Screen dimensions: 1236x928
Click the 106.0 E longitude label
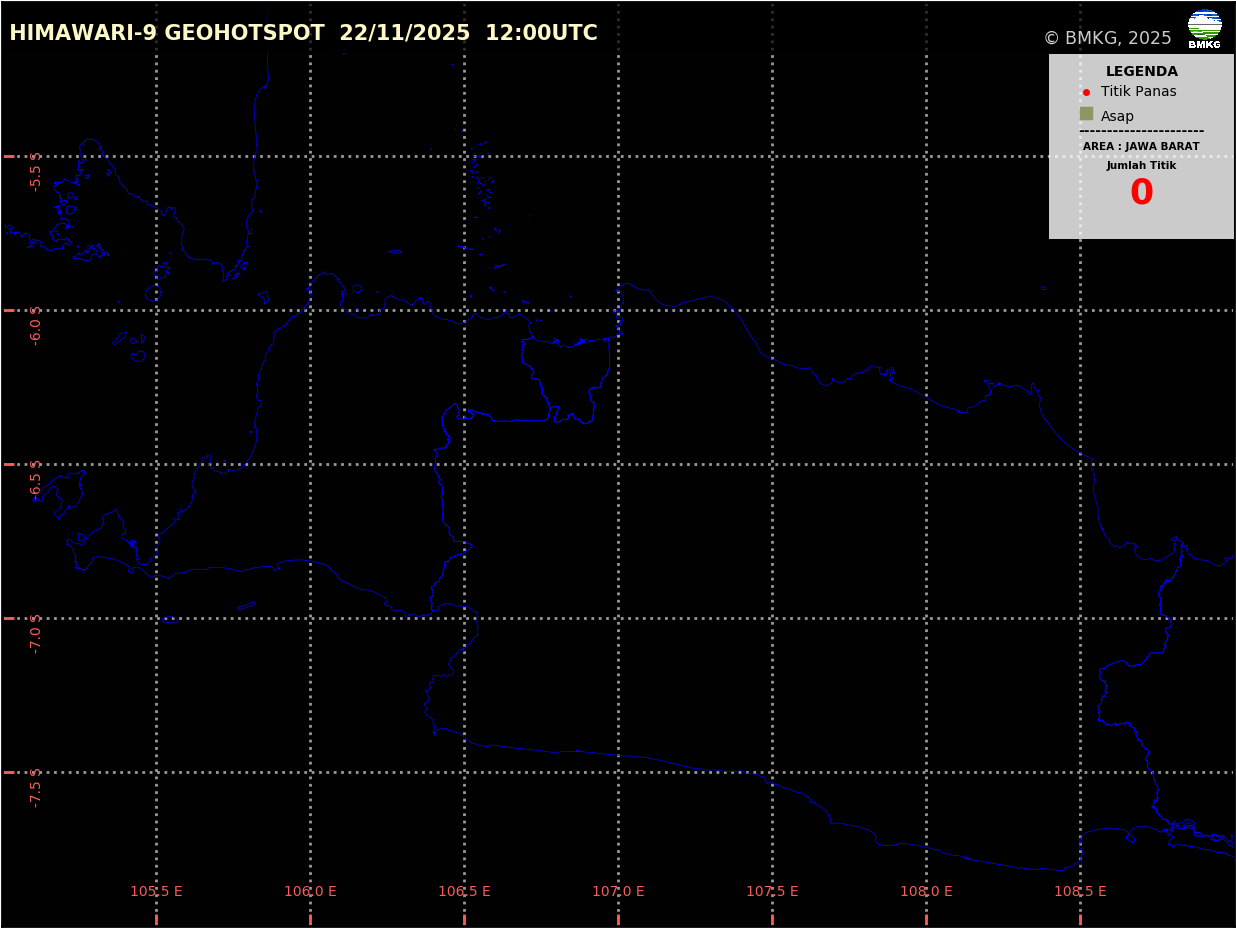[x=310, y=891]
